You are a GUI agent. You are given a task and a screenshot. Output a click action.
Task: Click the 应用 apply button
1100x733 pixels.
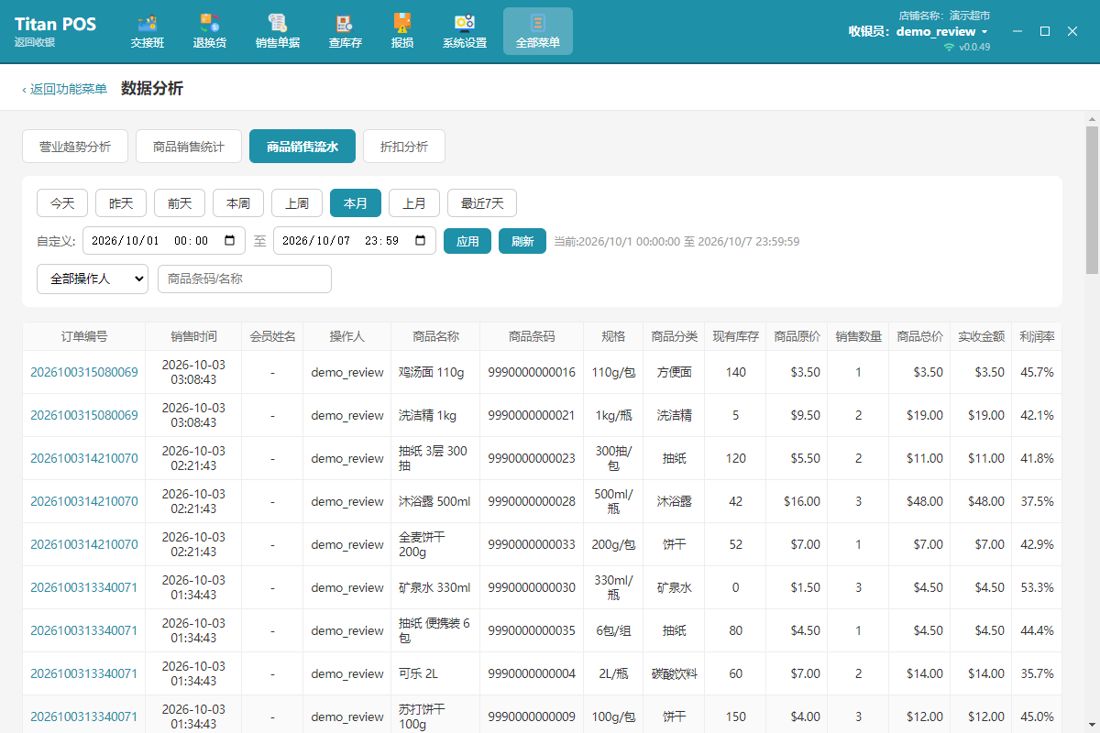[x=467, y=241]
